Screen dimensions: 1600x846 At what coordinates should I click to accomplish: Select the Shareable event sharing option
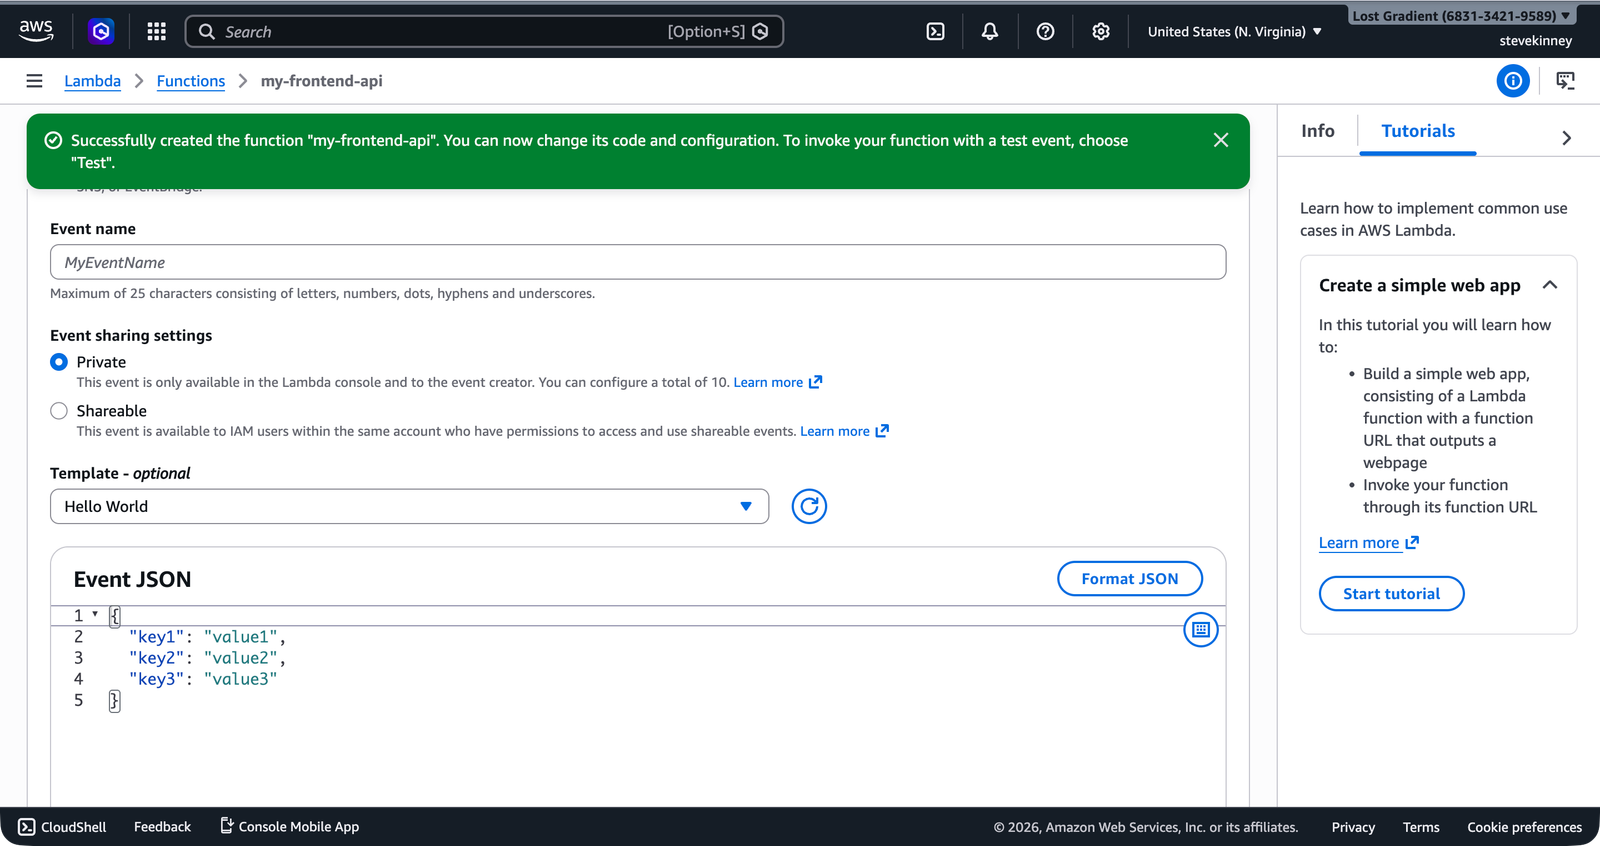[59, 411]
